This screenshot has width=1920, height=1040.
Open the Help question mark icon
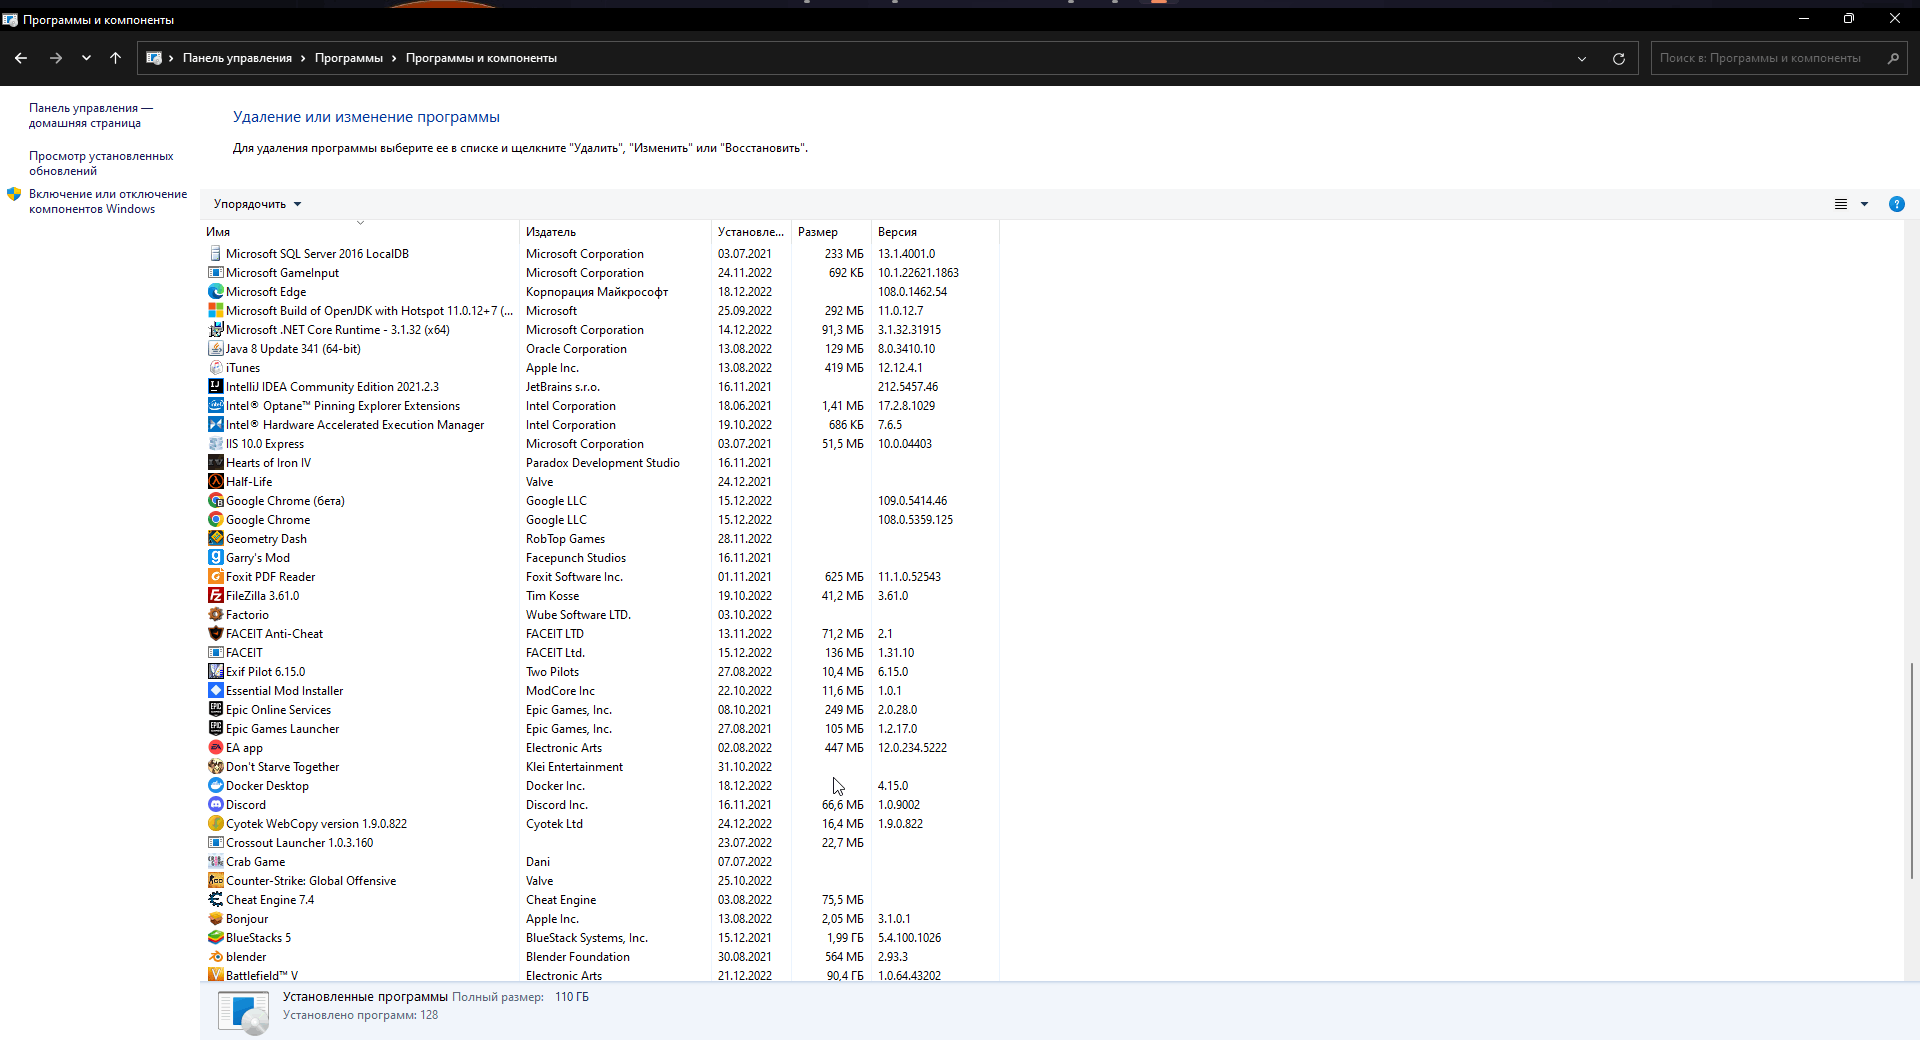(x=1897, y=204)
